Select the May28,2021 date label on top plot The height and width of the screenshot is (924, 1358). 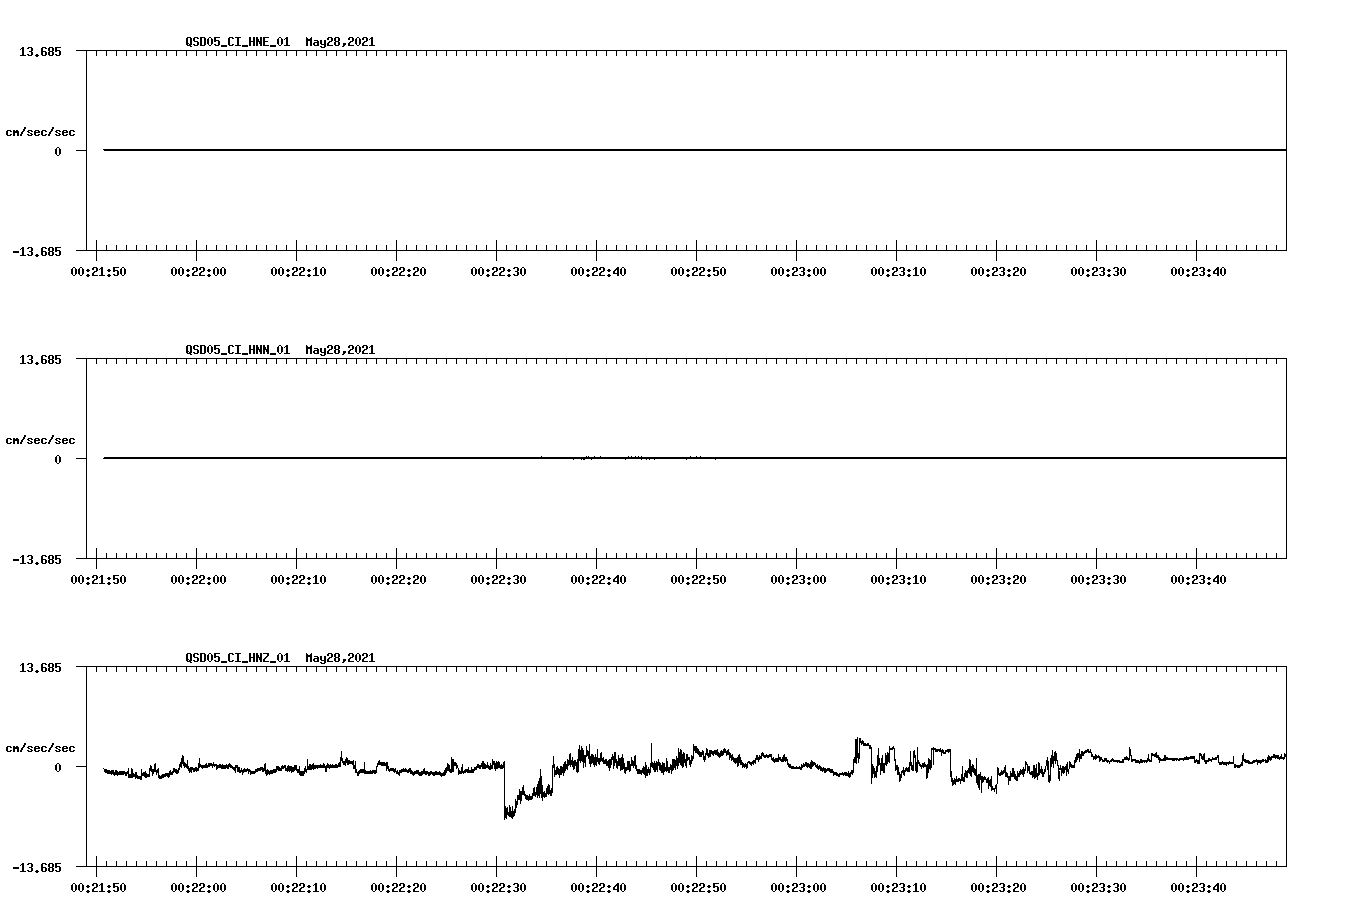coord(339,42)
